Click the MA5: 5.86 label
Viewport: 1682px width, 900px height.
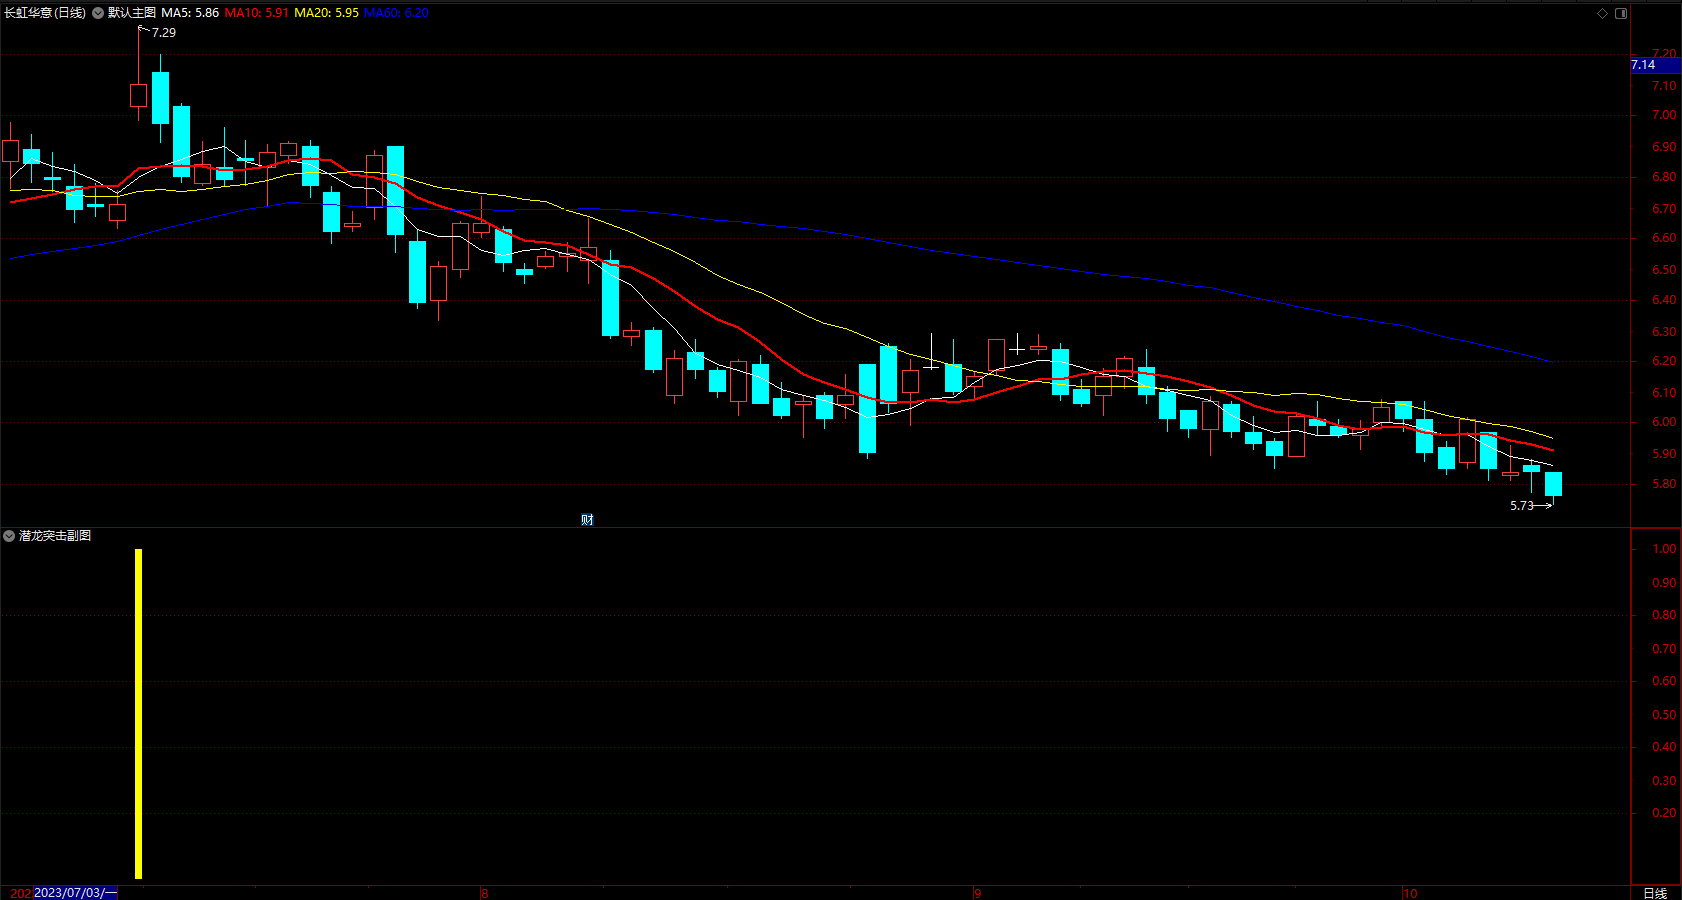[x=190, y=13]
